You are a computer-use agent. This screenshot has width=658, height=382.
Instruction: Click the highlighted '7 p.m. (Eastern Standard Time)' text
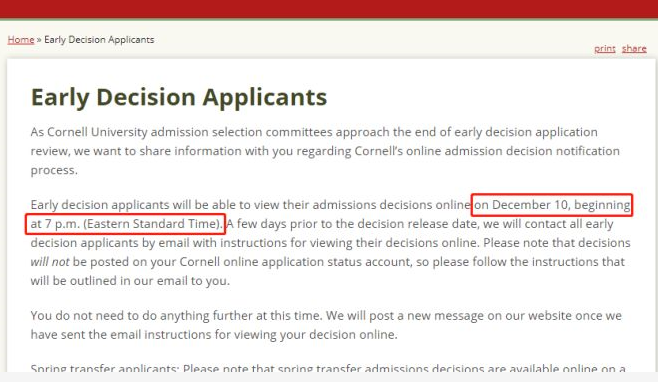[133, 224]
